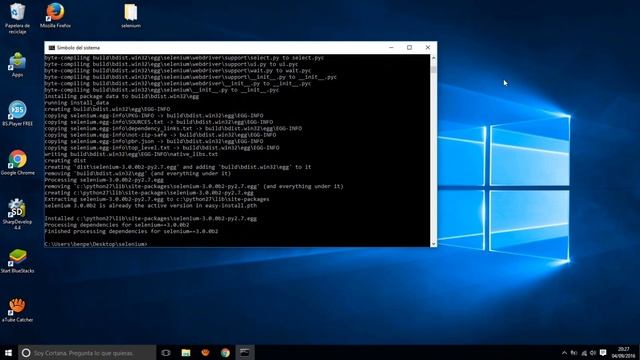The height and width of the screenshot is (360, 640).
Task: Open File Explorer from the taskbar
Action: tap(186, 353)
